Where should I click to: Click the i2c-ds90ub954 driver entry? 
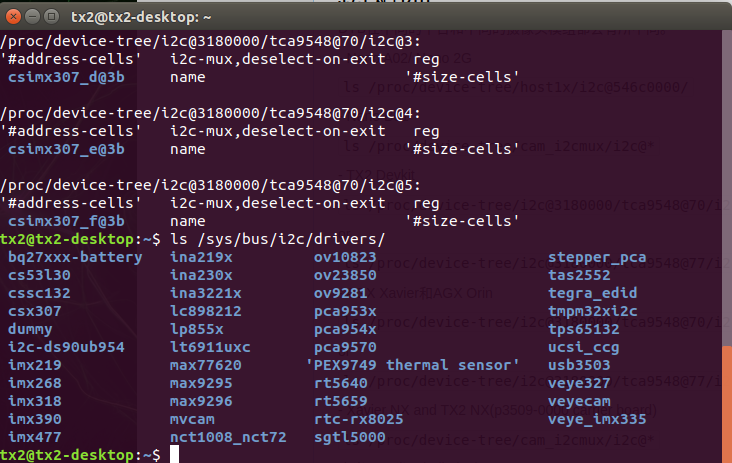tap(66, 347)
